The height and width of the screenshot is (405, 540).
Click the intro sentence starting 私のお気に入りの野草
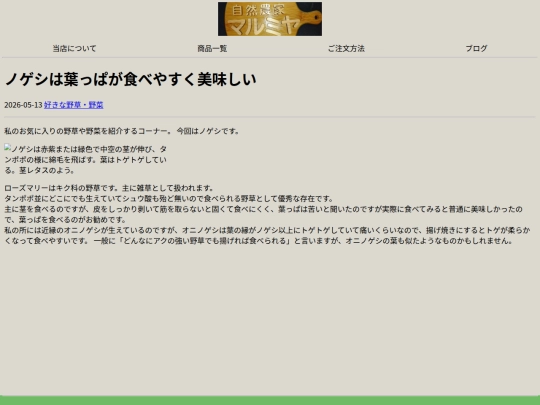pyautogui.click(x=122, y=131)
